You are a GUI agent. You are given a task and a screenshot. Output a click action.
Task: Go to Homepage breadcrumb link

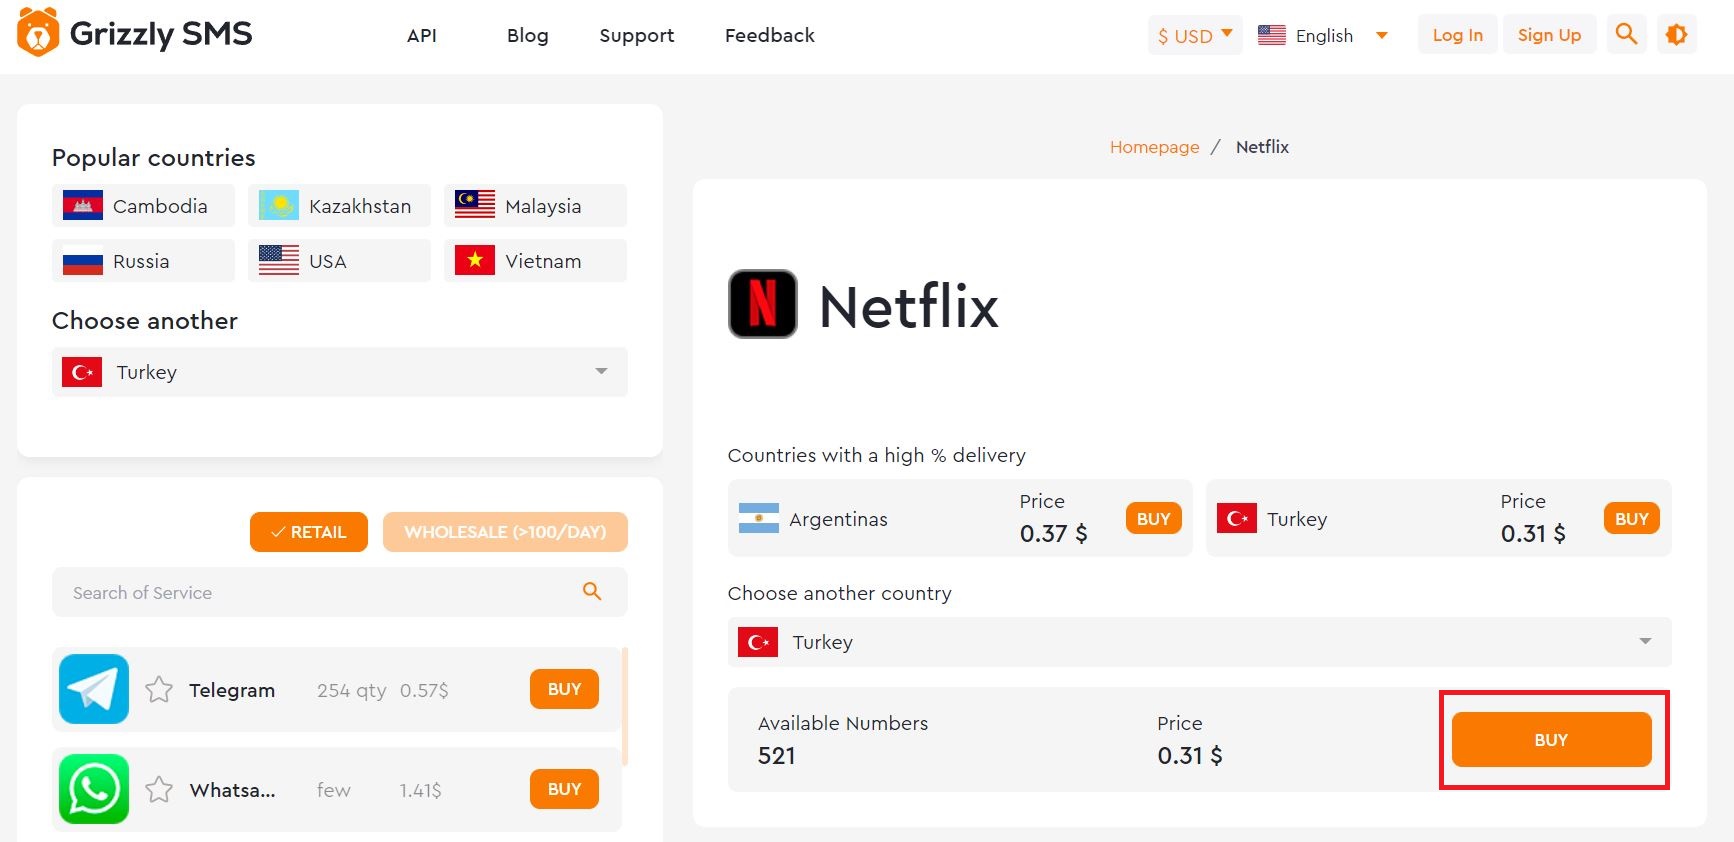[x=1154, y=147]
